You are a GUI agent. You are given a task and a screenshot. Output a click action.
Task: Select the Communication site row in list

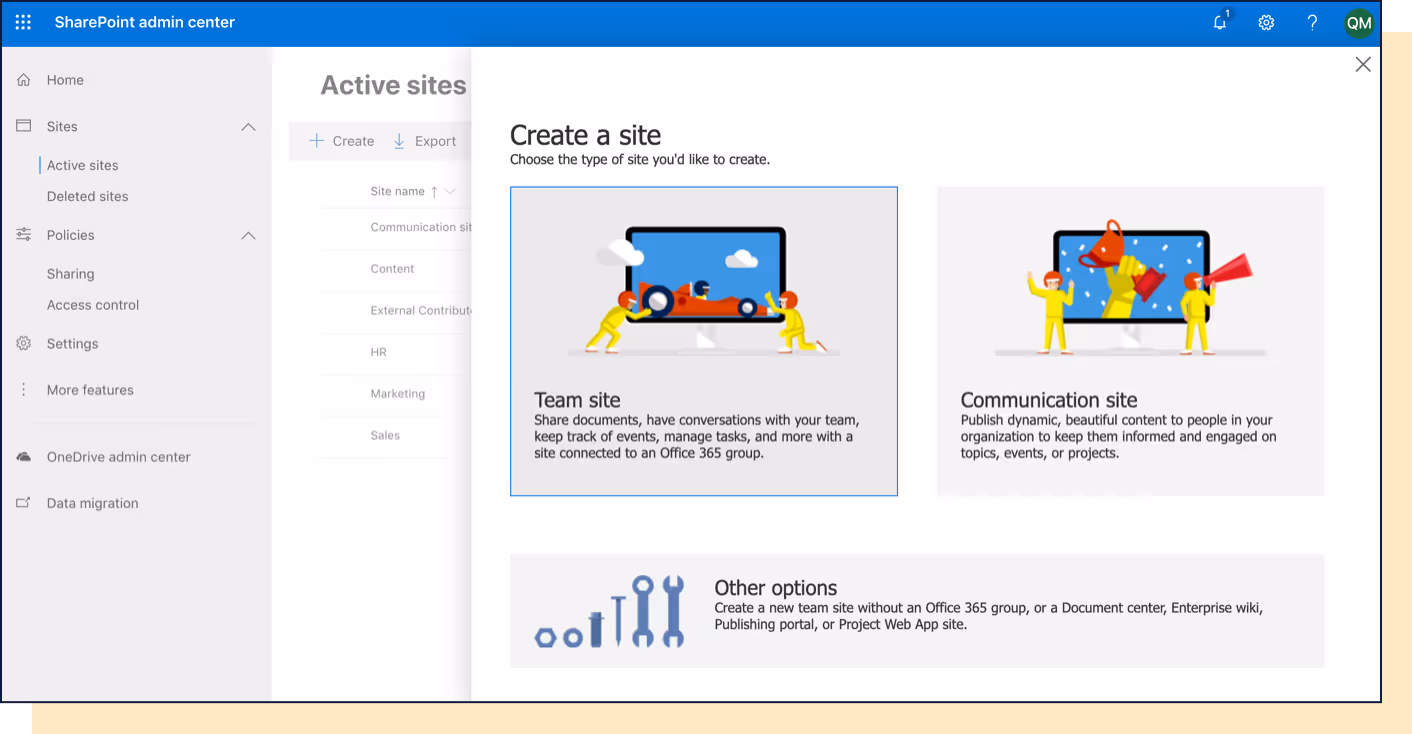pyautogui.click(x=396, y=228)
